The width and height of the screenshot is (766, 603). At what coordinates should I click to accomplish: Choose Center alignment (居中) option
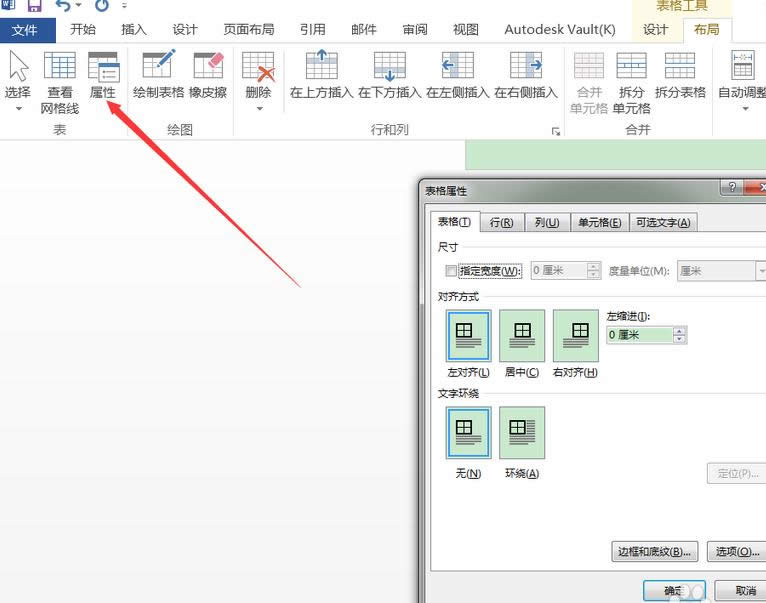522,335
